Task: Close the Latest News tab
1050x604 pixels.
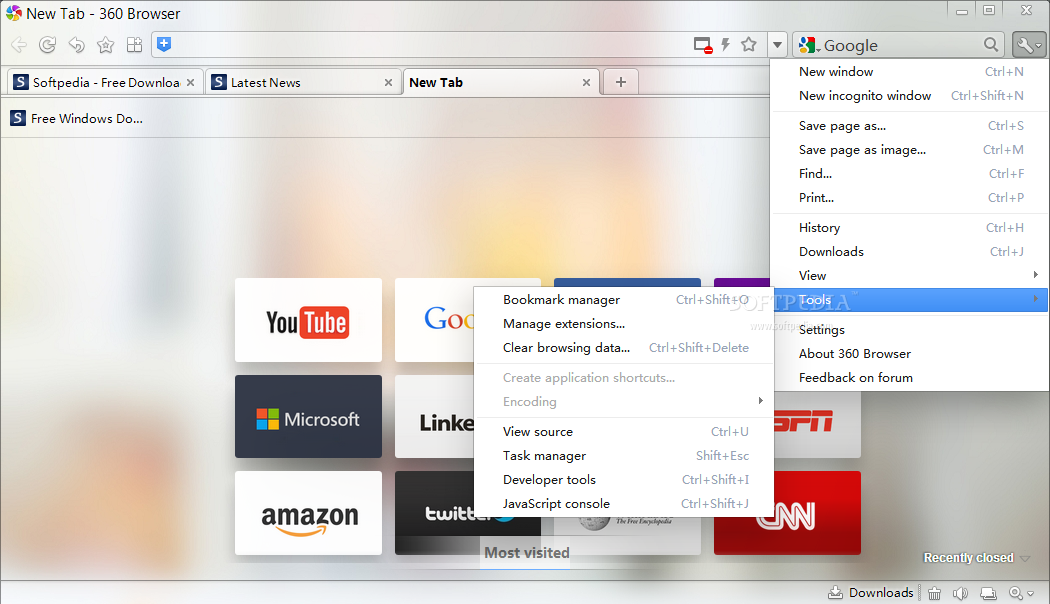Action: click(388, 82)
